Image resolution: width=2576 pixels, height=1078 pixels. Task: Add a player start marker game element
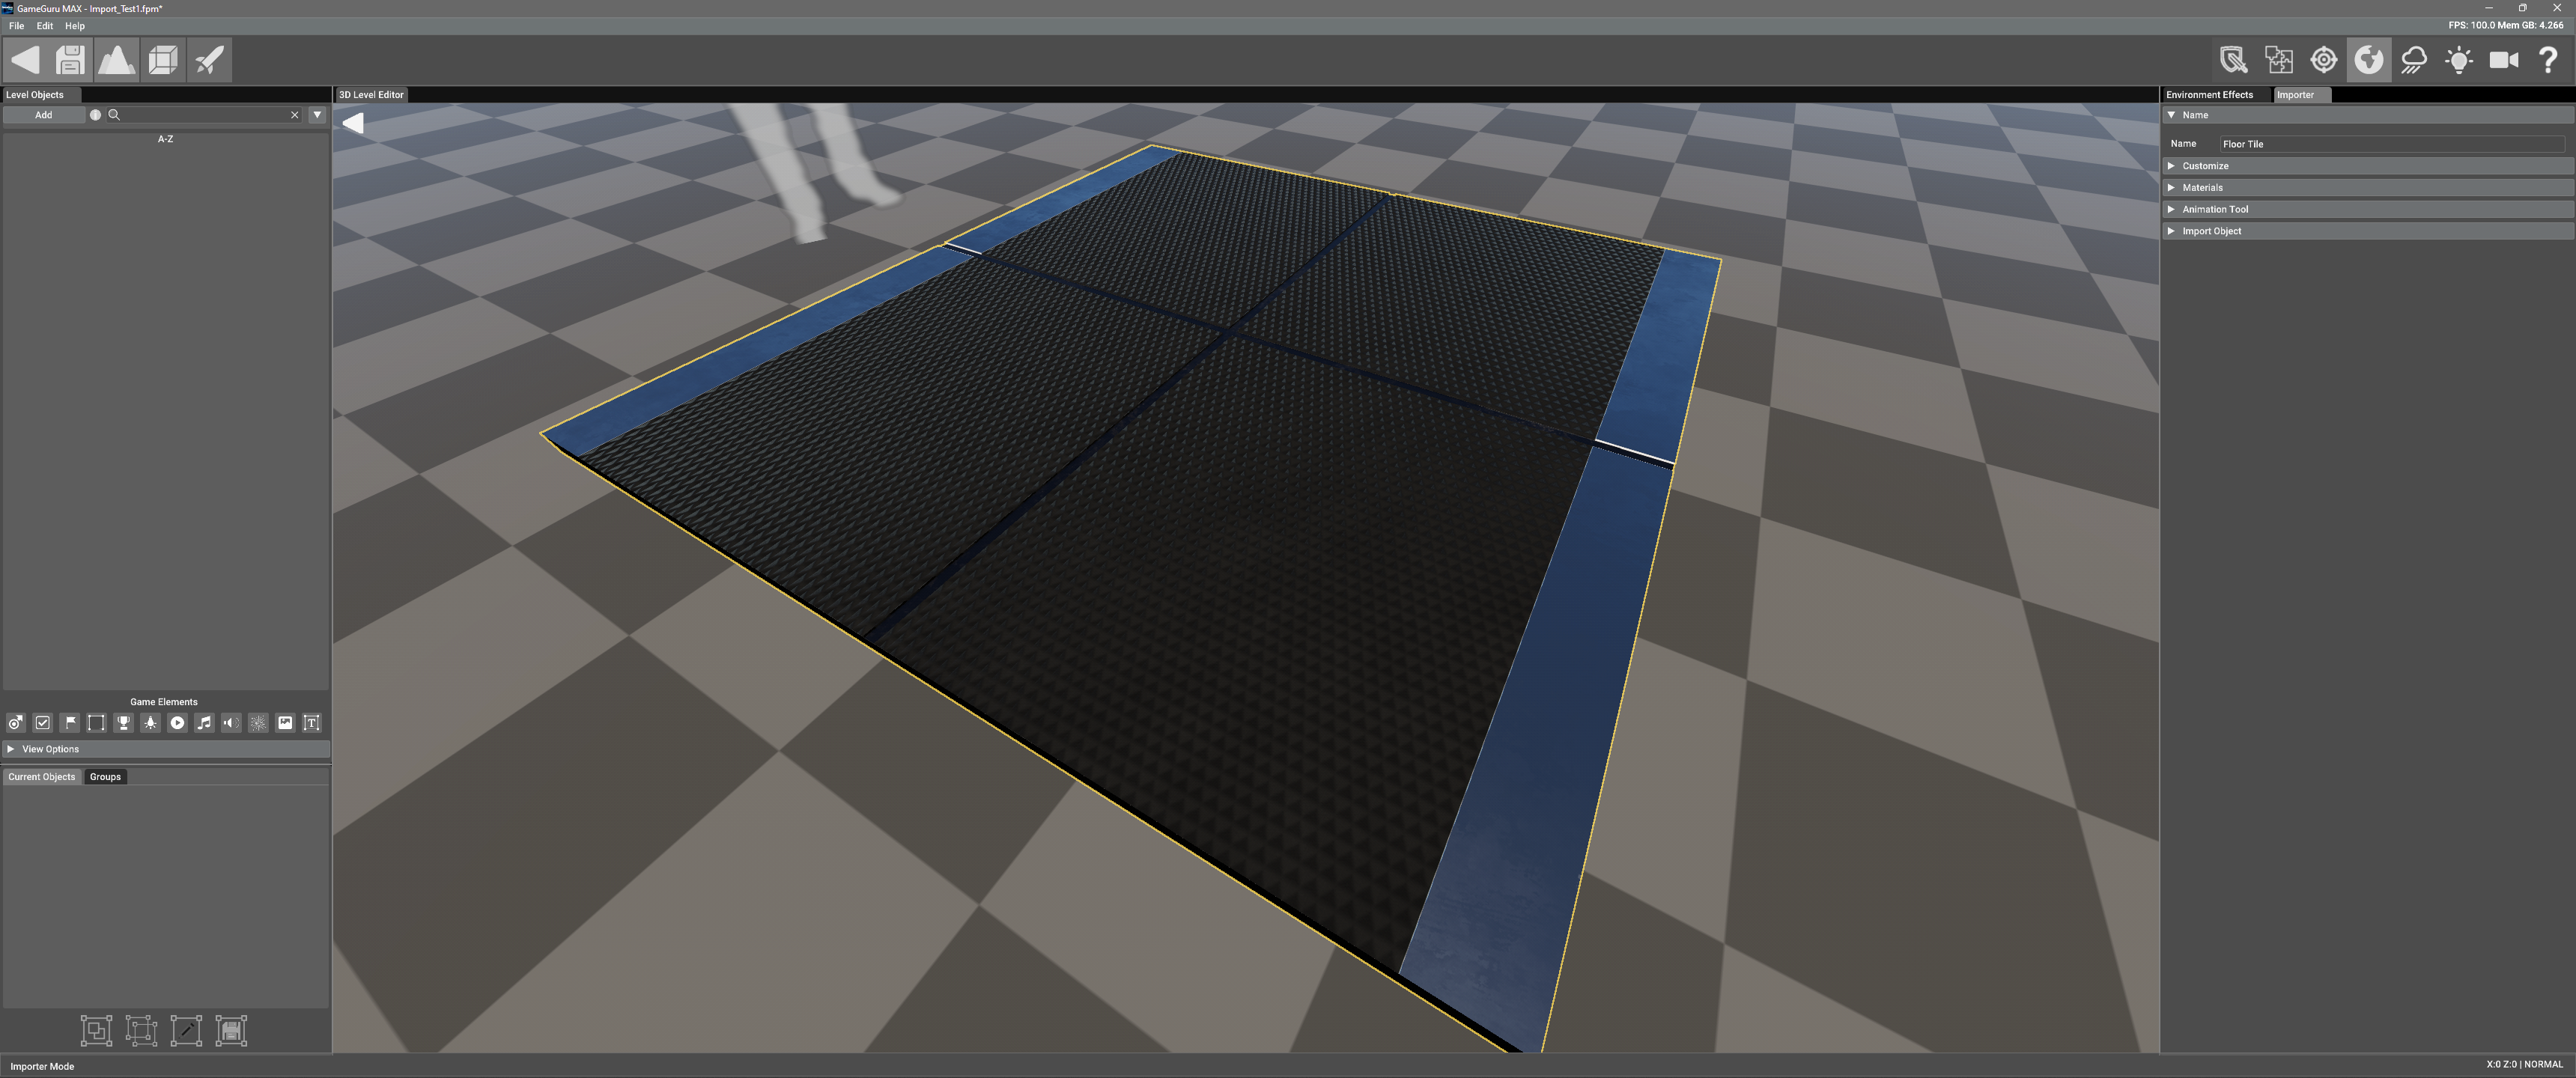(16, 723)
